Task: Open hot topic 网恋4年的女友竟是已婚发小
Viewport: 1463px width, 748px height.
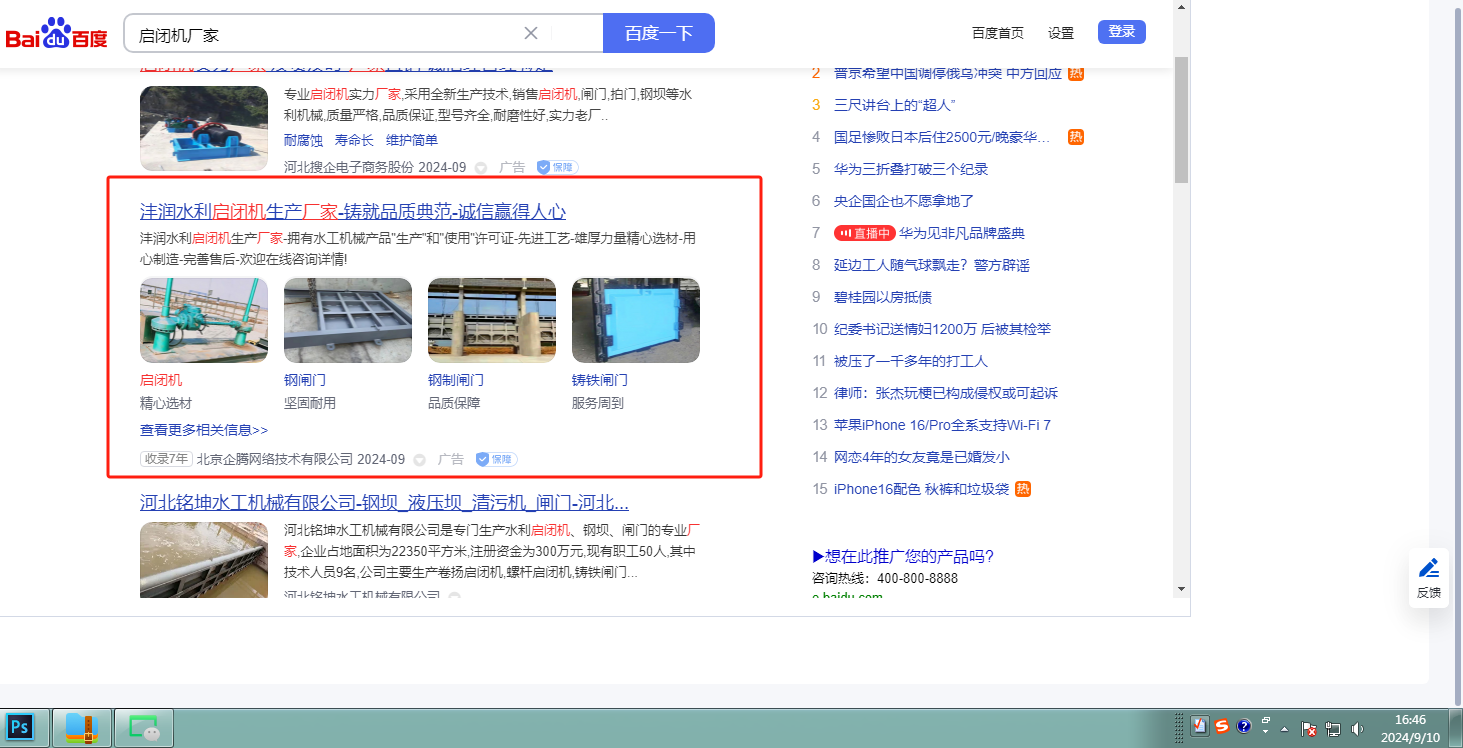Action: coord(922,457)
